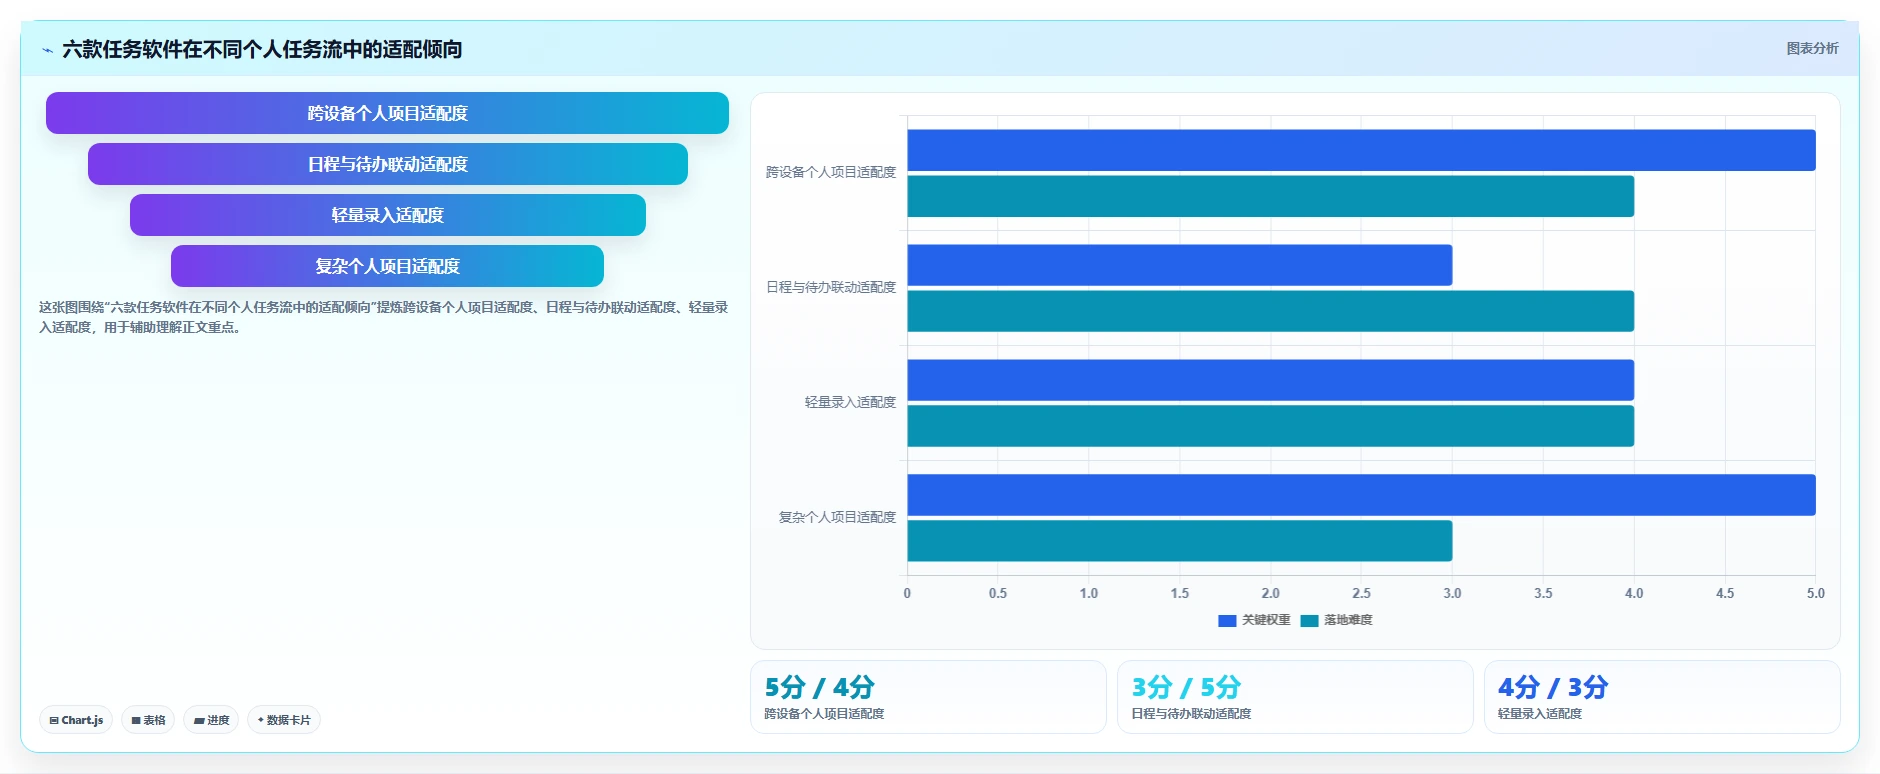Click the y-axis label 日程与待办联动适配度
1880x774 pixels.
point(831,287)
